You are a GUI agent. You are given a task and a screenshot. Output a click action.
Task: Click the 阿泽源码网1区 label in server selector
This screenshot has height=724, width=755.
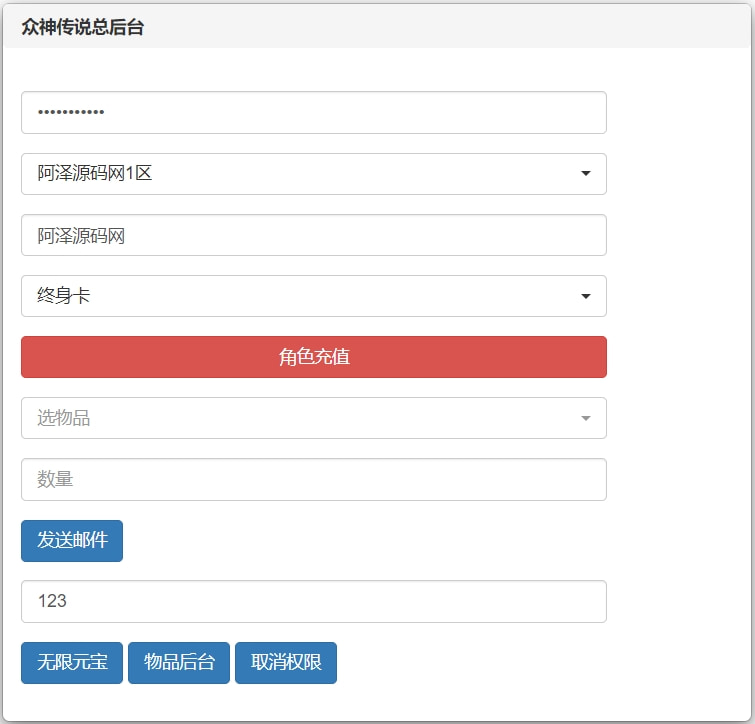pyautogui.click(x=95, y=174)
